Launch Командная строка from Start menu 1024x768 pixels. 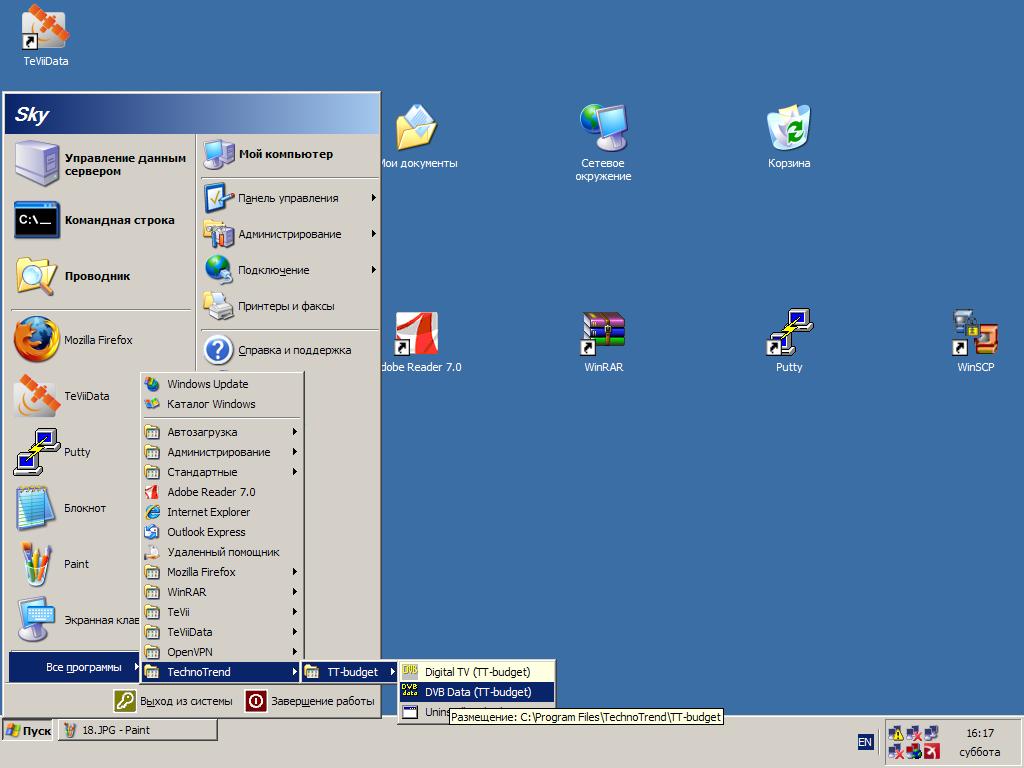pos(101,220)
